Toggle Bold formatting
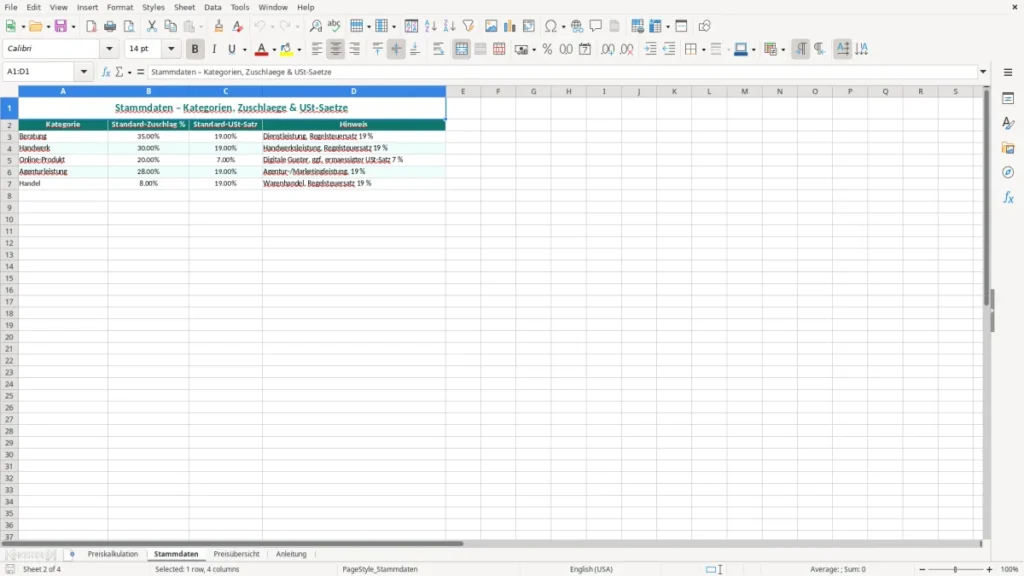This screenshot has width=1024, height=576. [195, 49]
